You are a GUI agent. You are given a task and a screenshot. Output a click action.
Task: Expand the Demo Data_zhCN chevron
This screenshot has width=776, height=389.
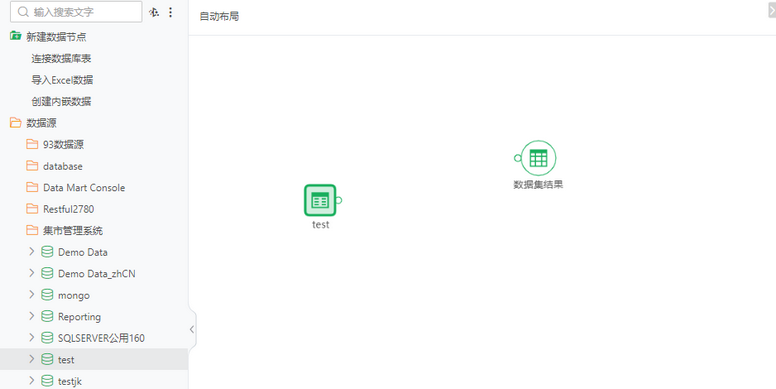tap(31, 273)
